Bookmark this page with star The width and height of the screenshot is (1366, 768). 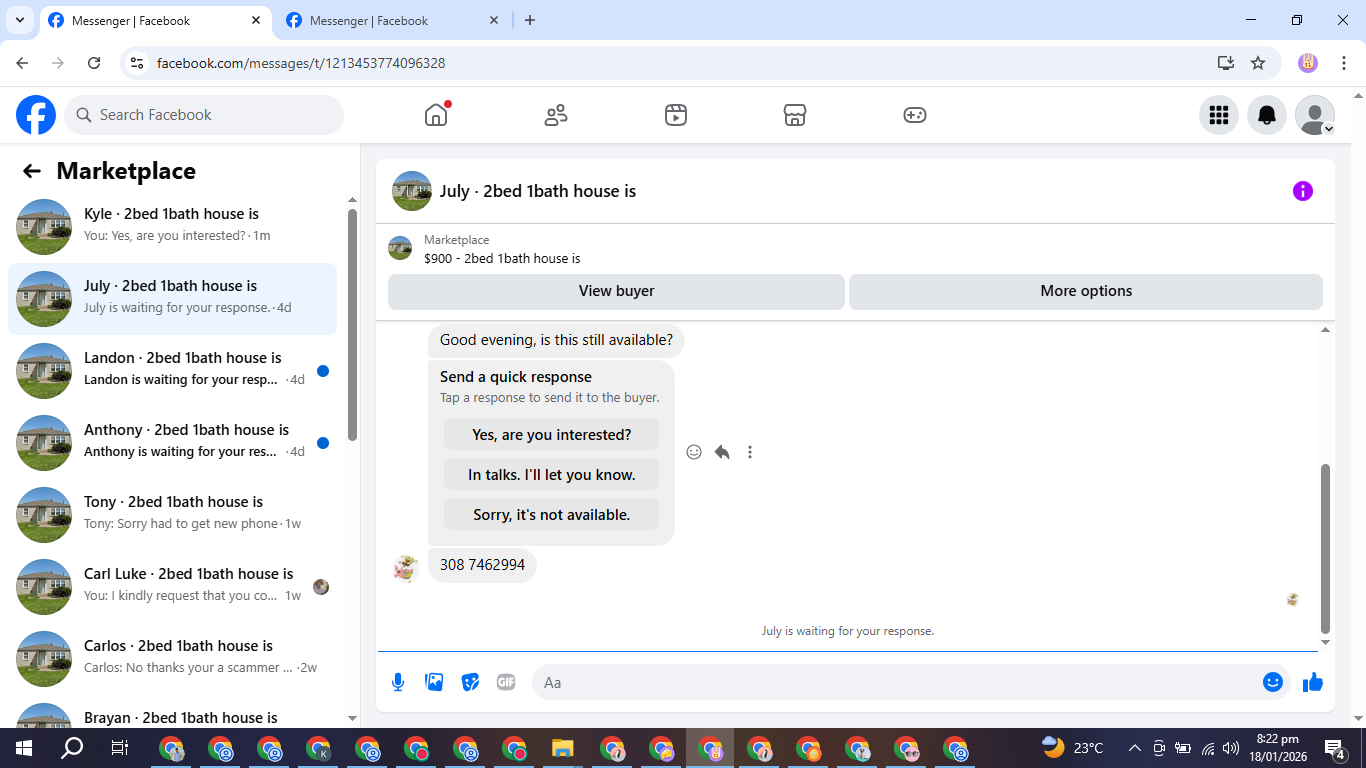click(x=1258, y=63)
